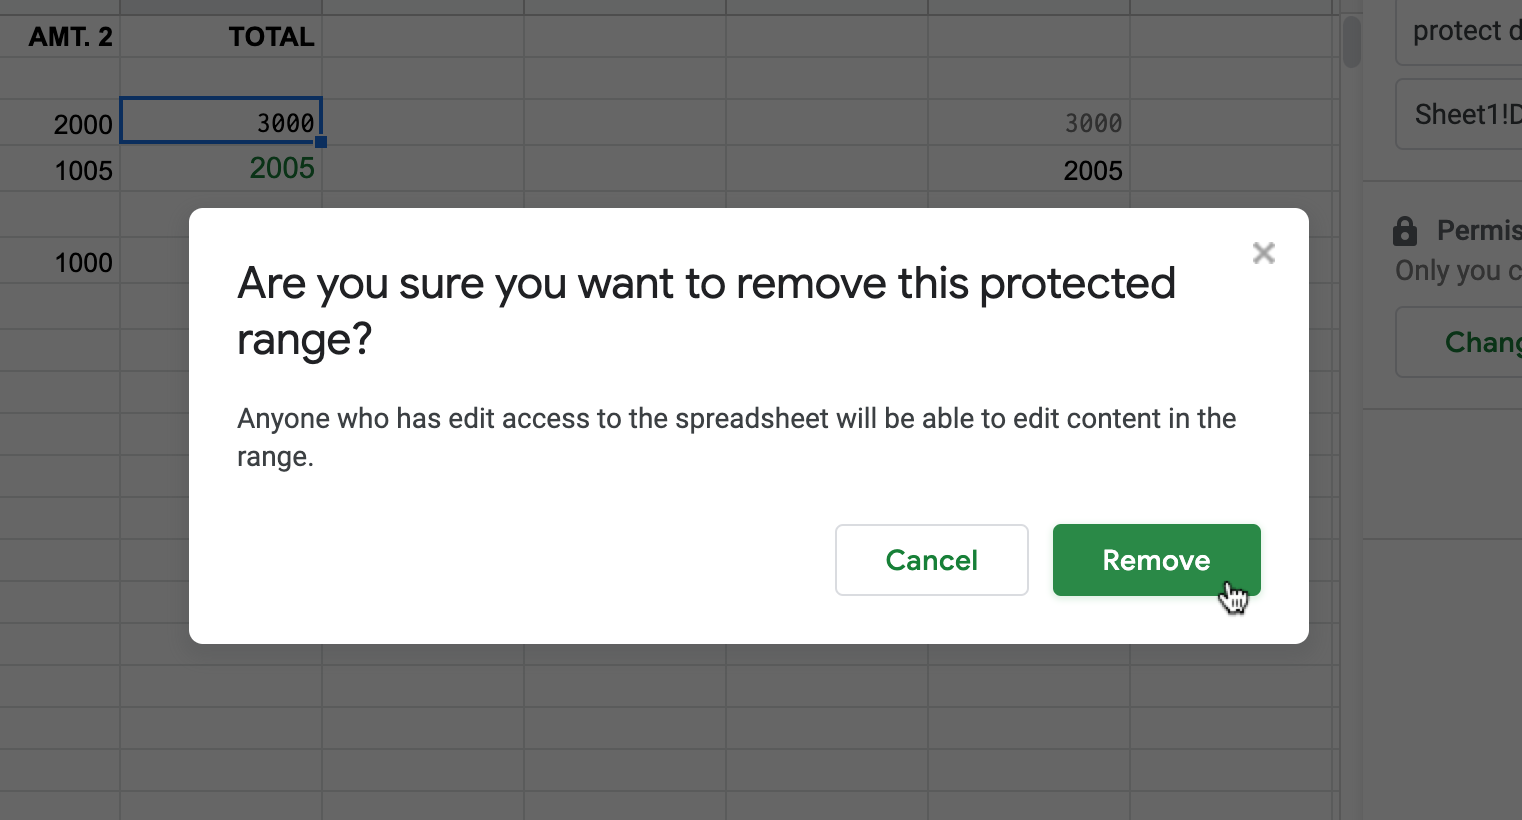Click the AMT. 2 column header cell
This screenshot has width=1522, height=820.
[x=60, y=37]
